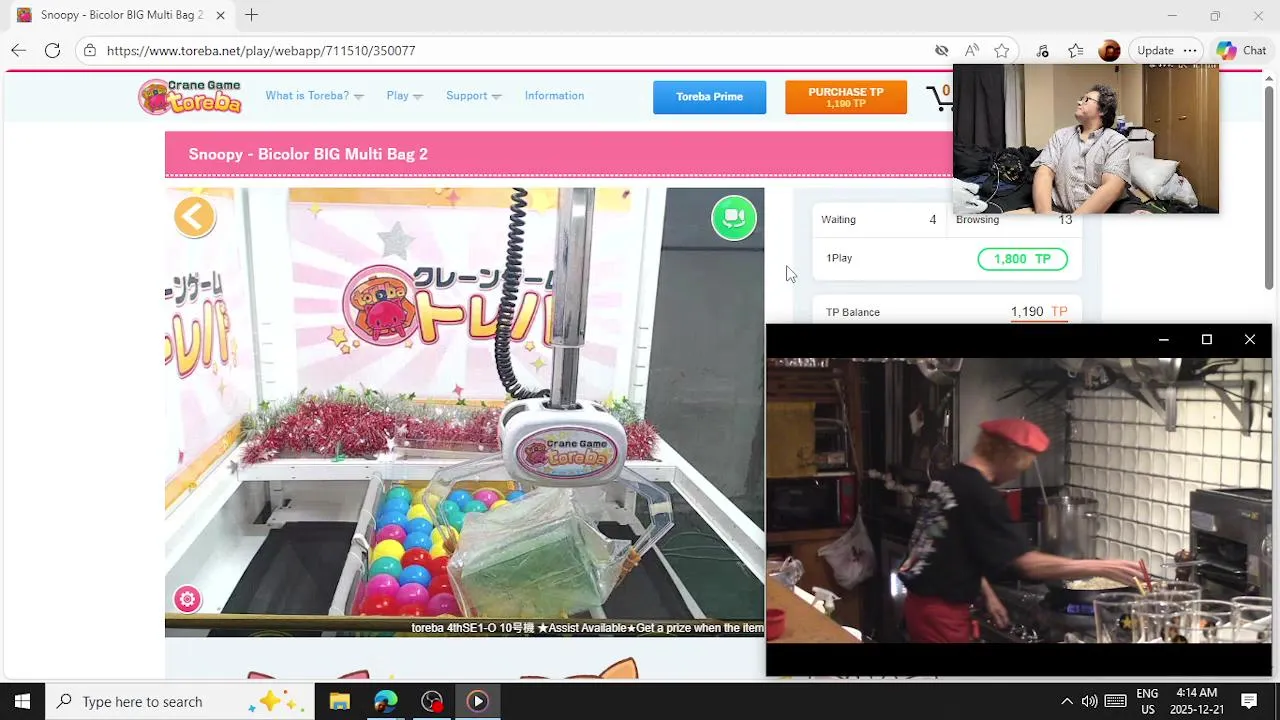Click the 1,800 TP play button
Viewport: 1280px width, 720px height.
pyautogui.click(x=1022, y=259)
